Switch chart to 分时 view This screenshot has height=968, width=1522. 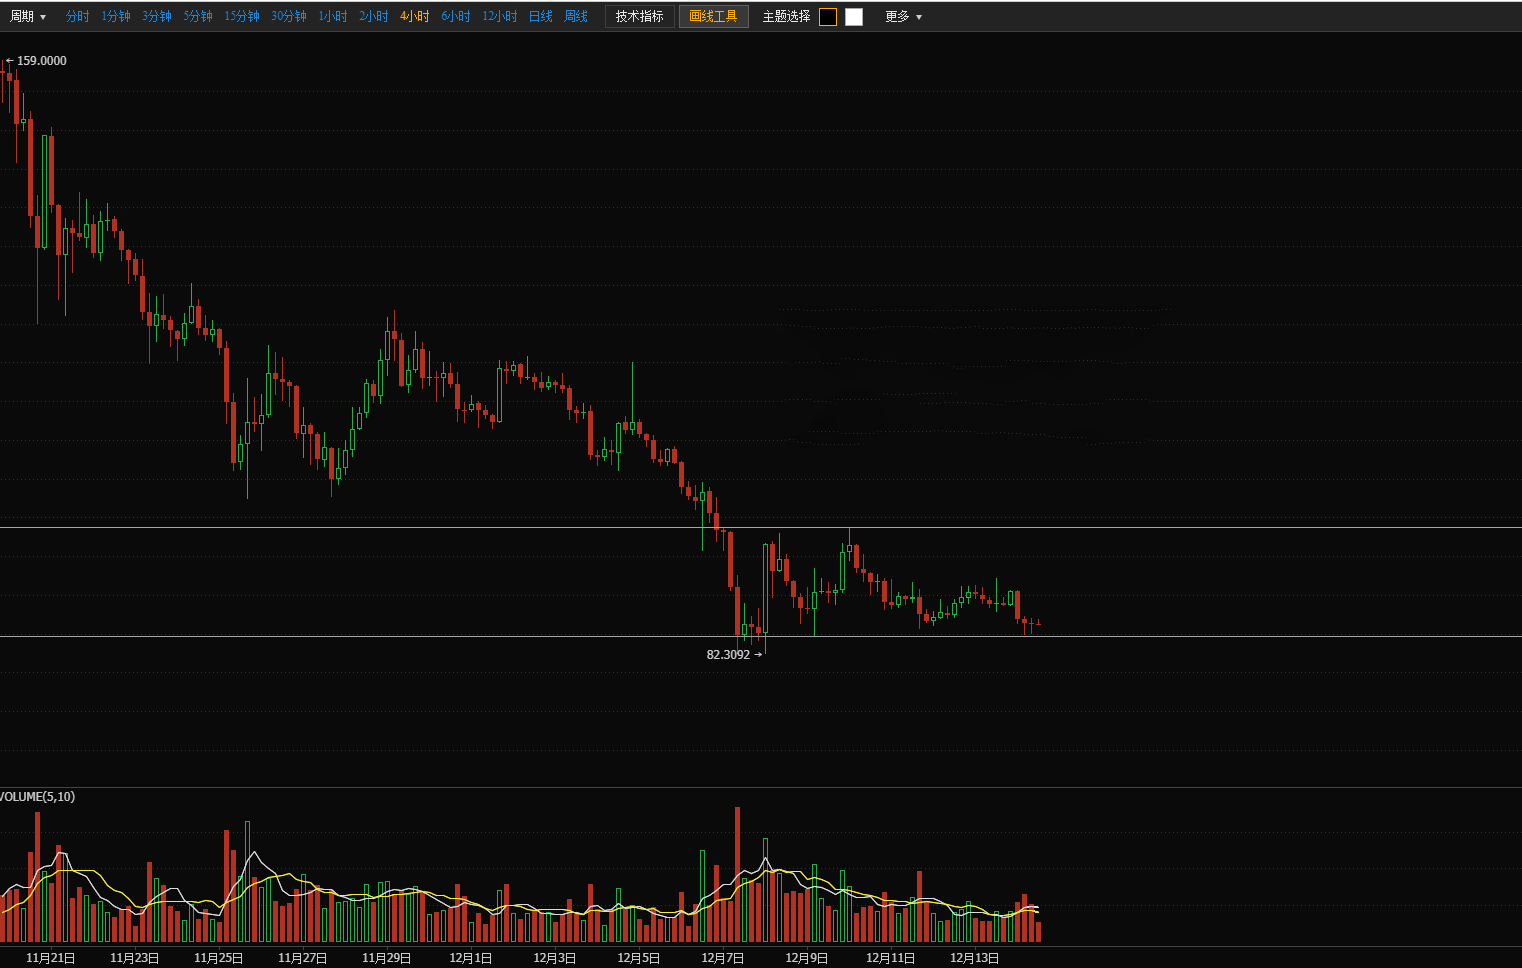tap(78, 17)
